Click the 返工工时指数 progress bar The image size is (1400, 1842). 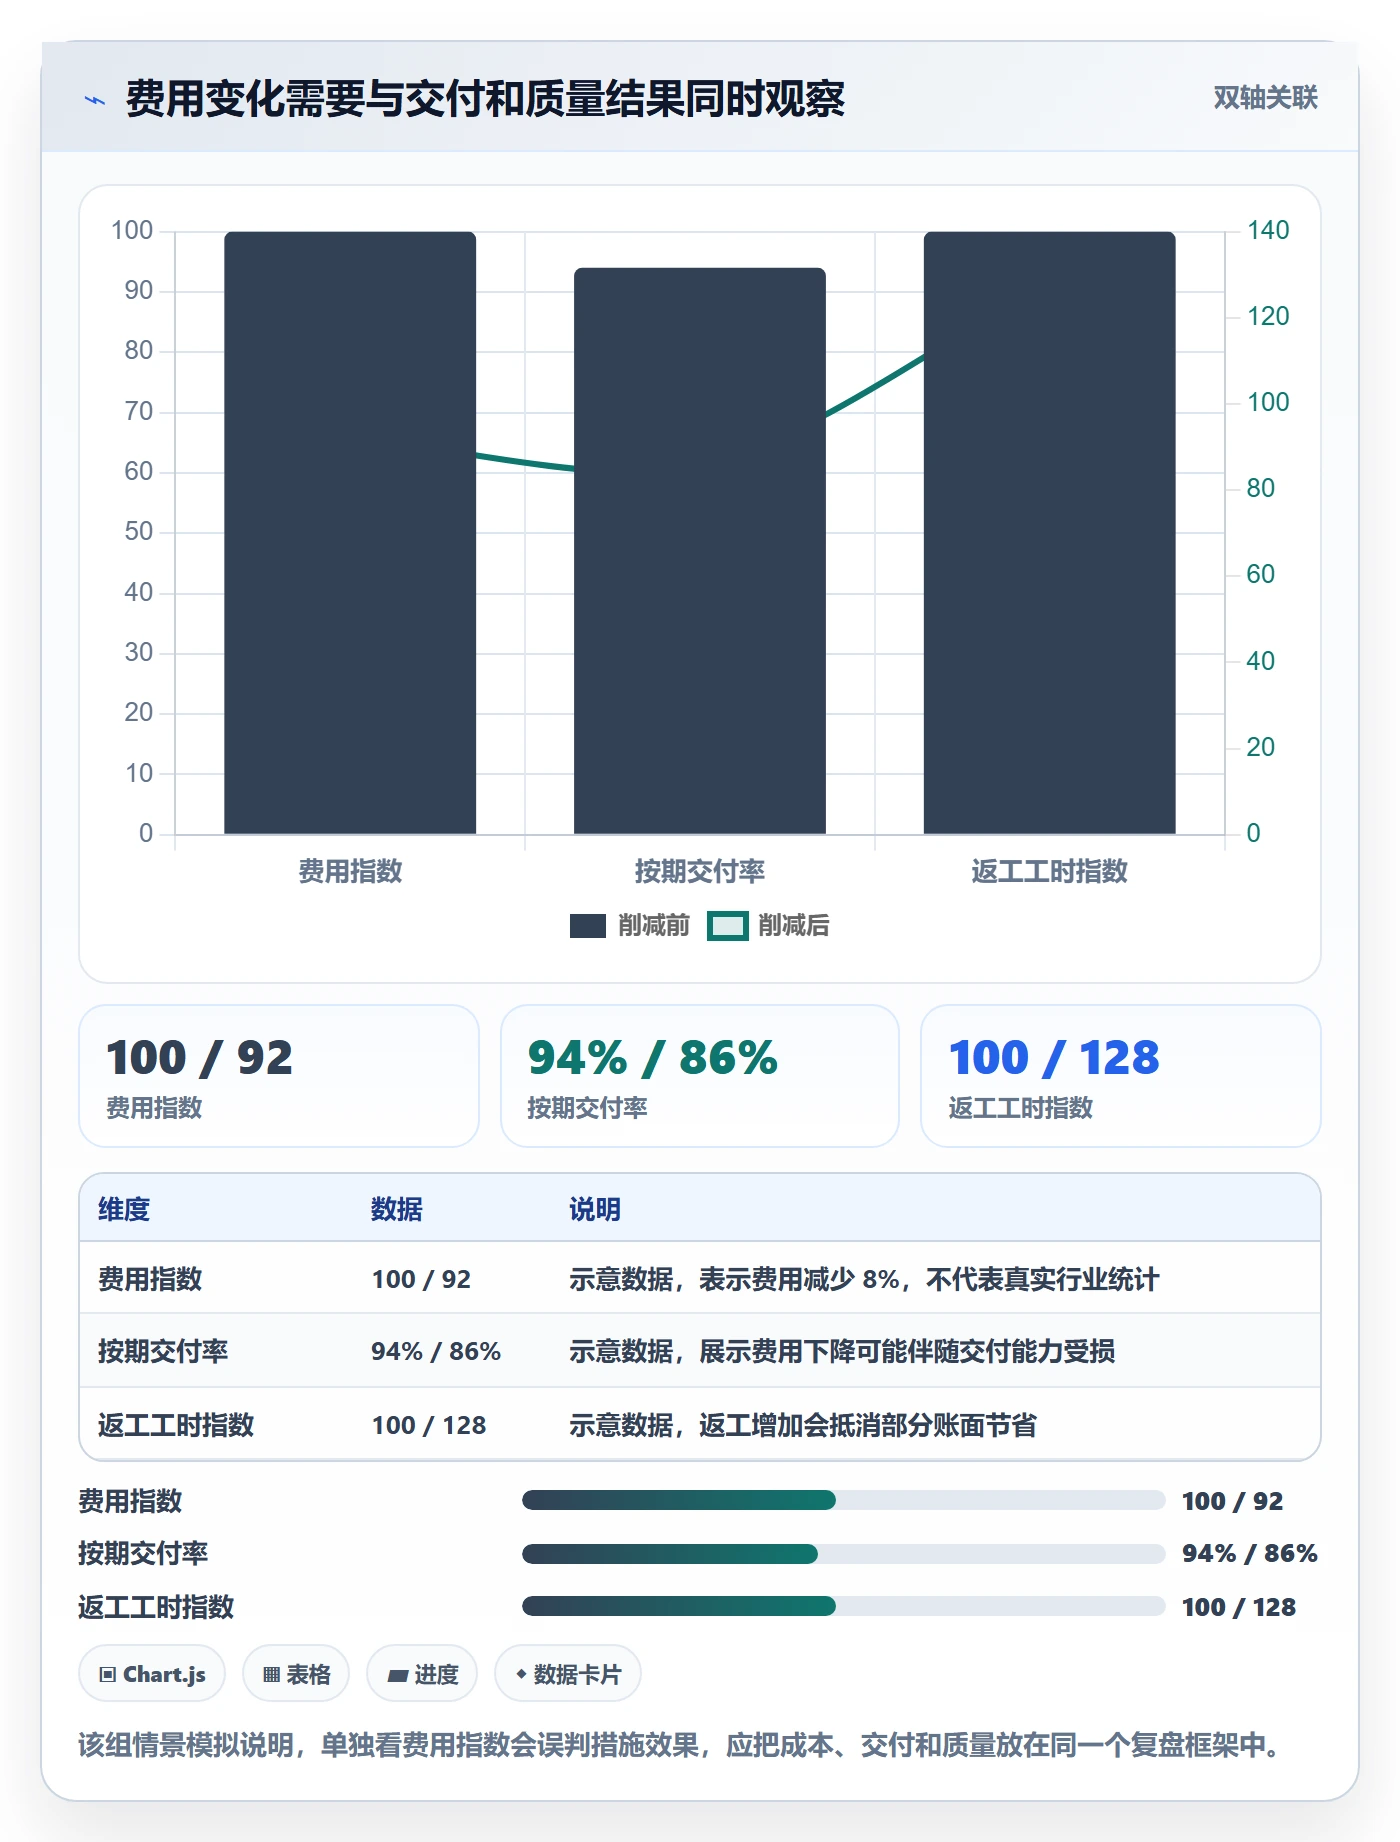843,1606
